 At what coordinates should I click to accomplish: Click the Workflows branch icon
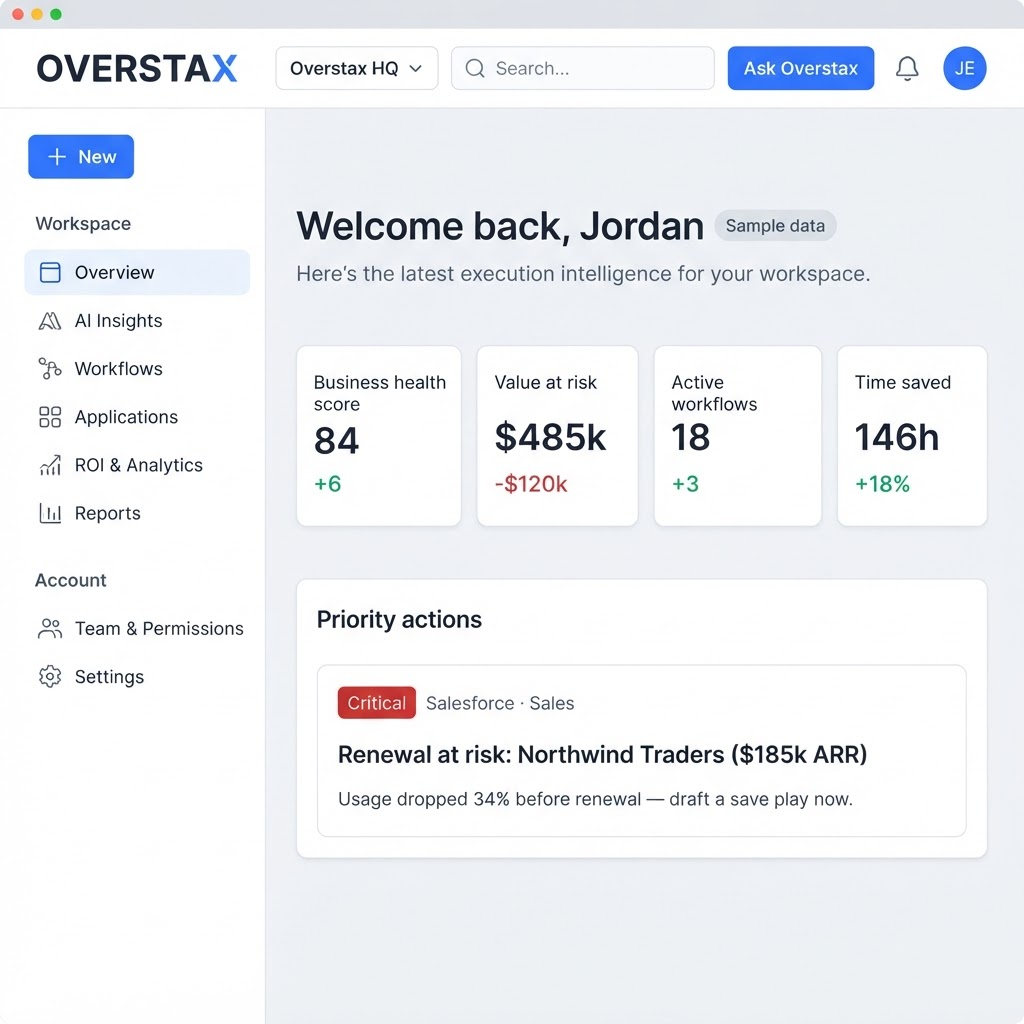[x=50, y=368]
